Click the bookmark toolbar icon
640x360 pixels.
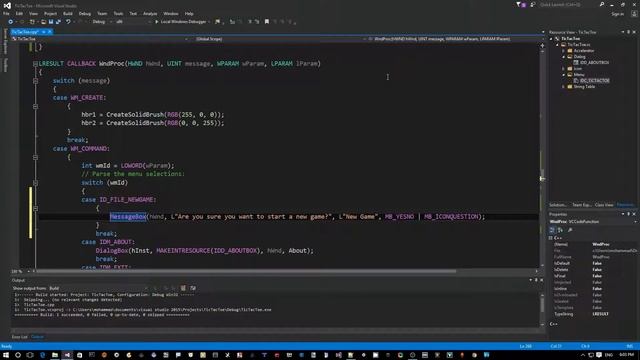click(267, 22)
